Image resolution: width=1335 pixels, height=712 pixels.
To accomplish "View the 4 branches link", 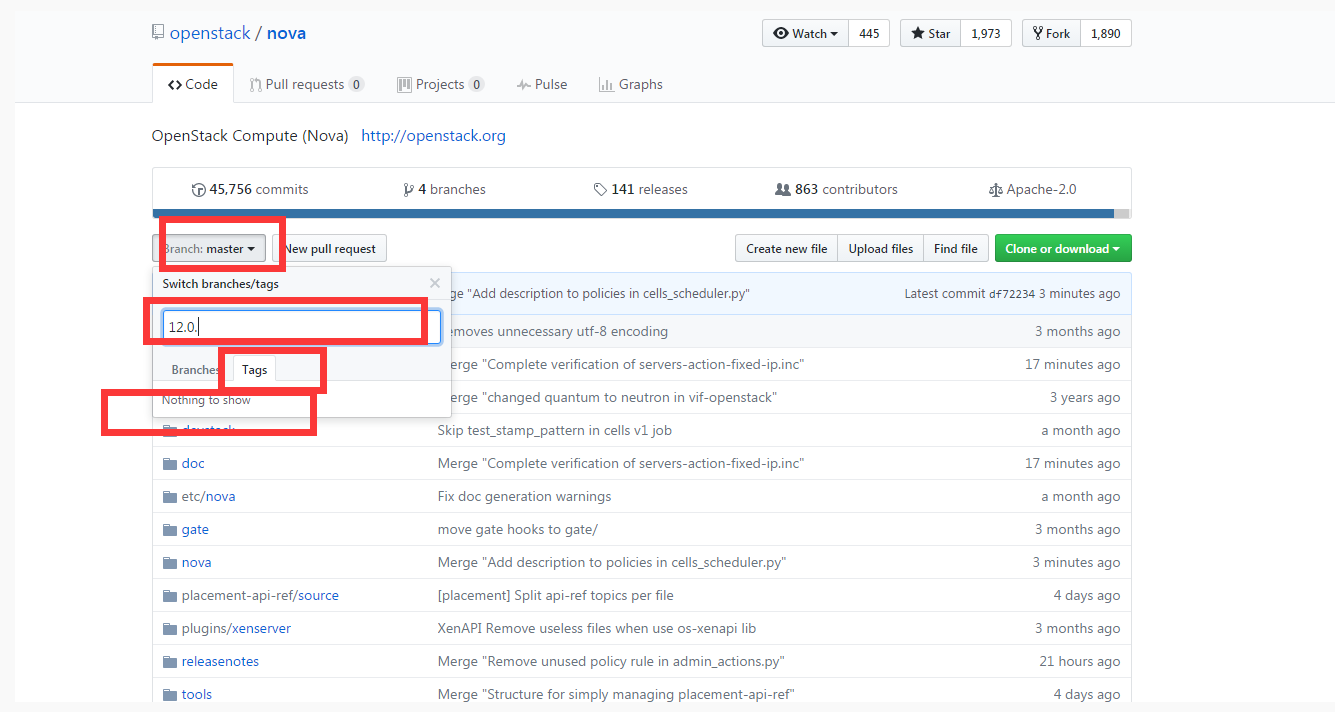I will coord(444,189).
